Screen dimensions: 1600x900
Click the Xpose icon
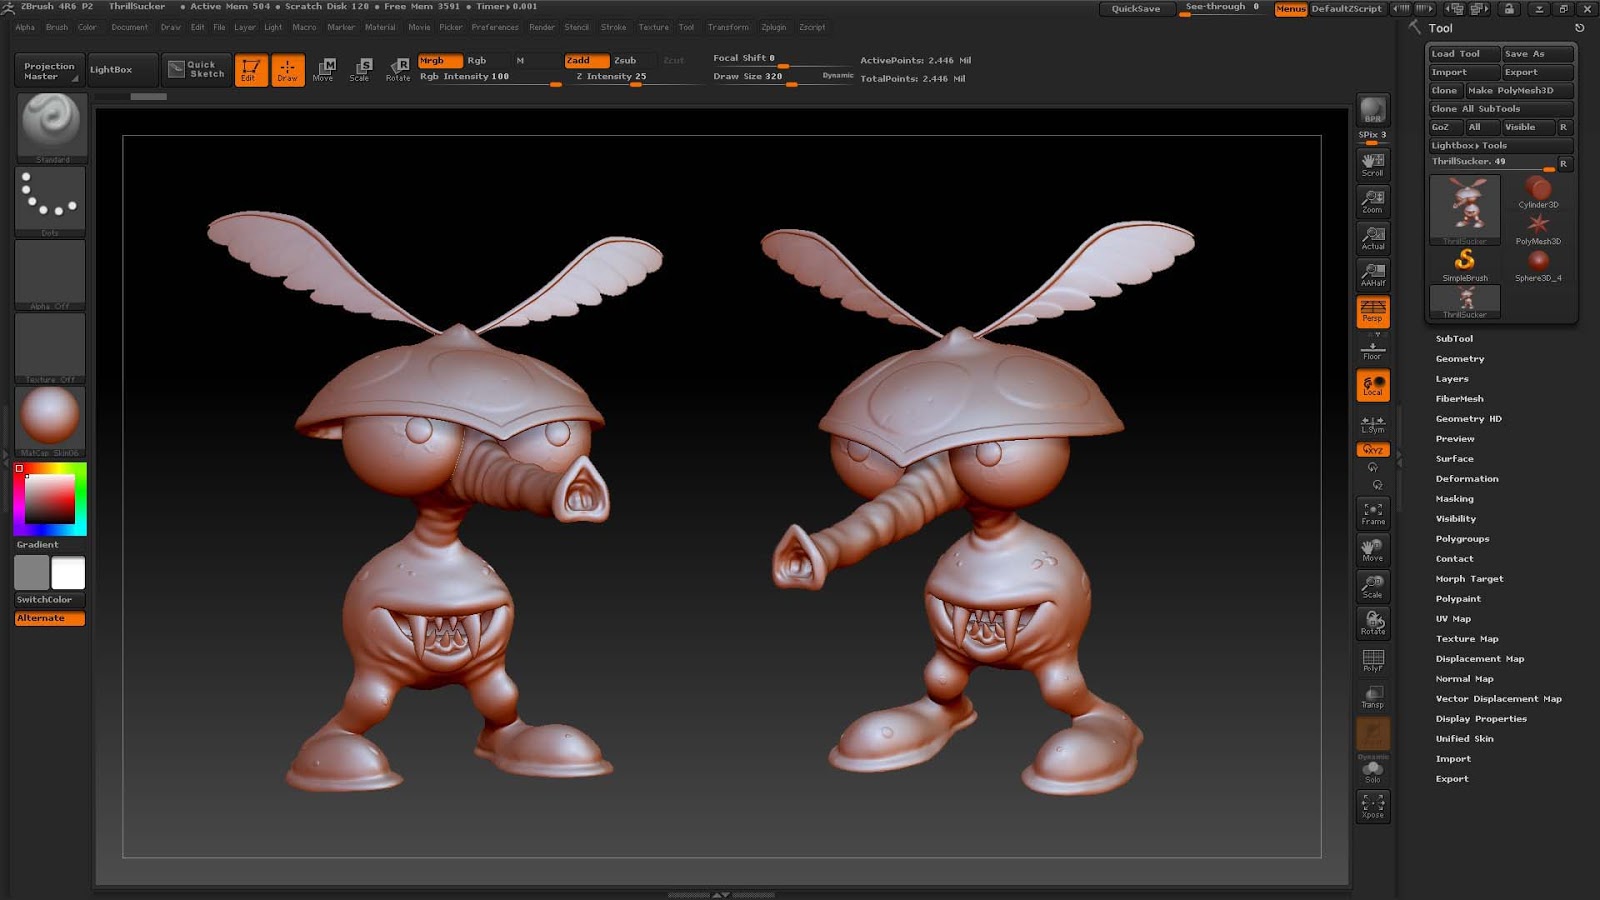[x=1373, y=806]
